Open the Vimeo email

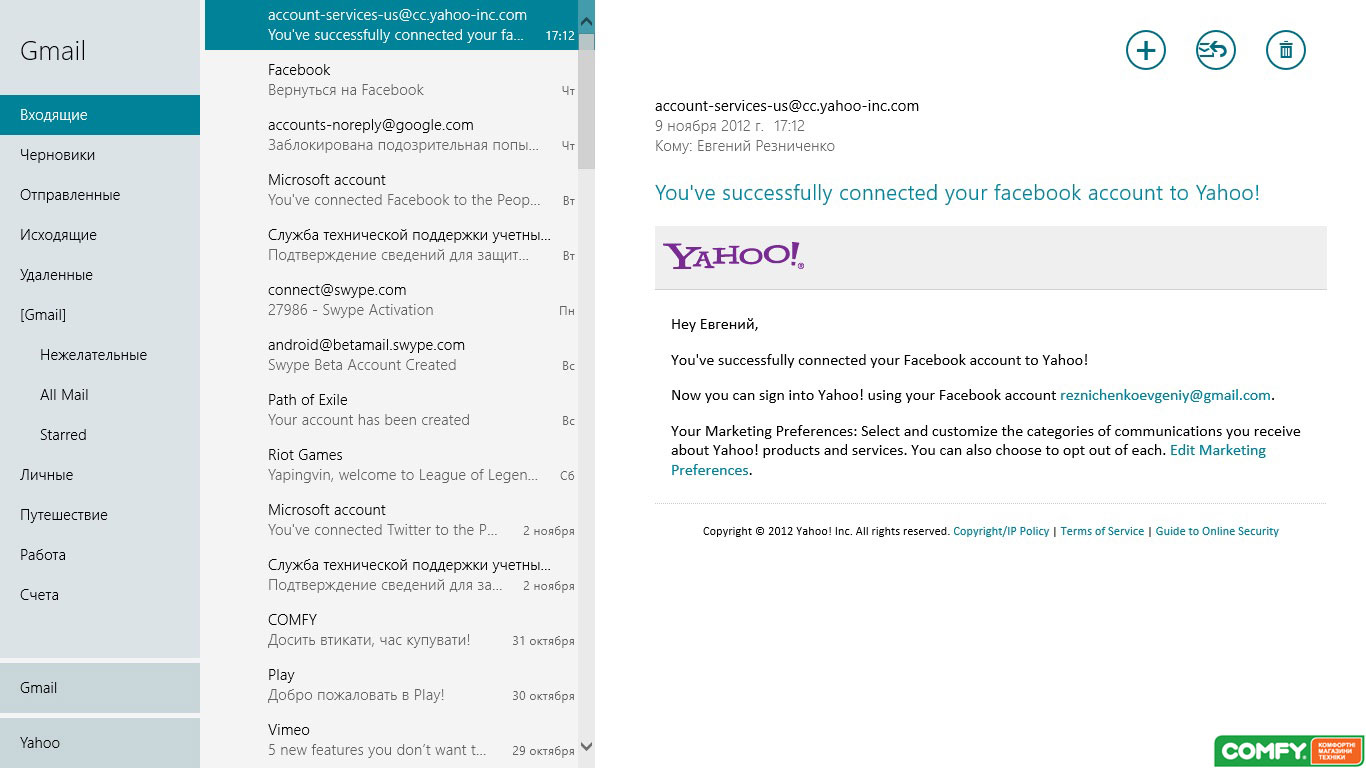coord(392,740)
